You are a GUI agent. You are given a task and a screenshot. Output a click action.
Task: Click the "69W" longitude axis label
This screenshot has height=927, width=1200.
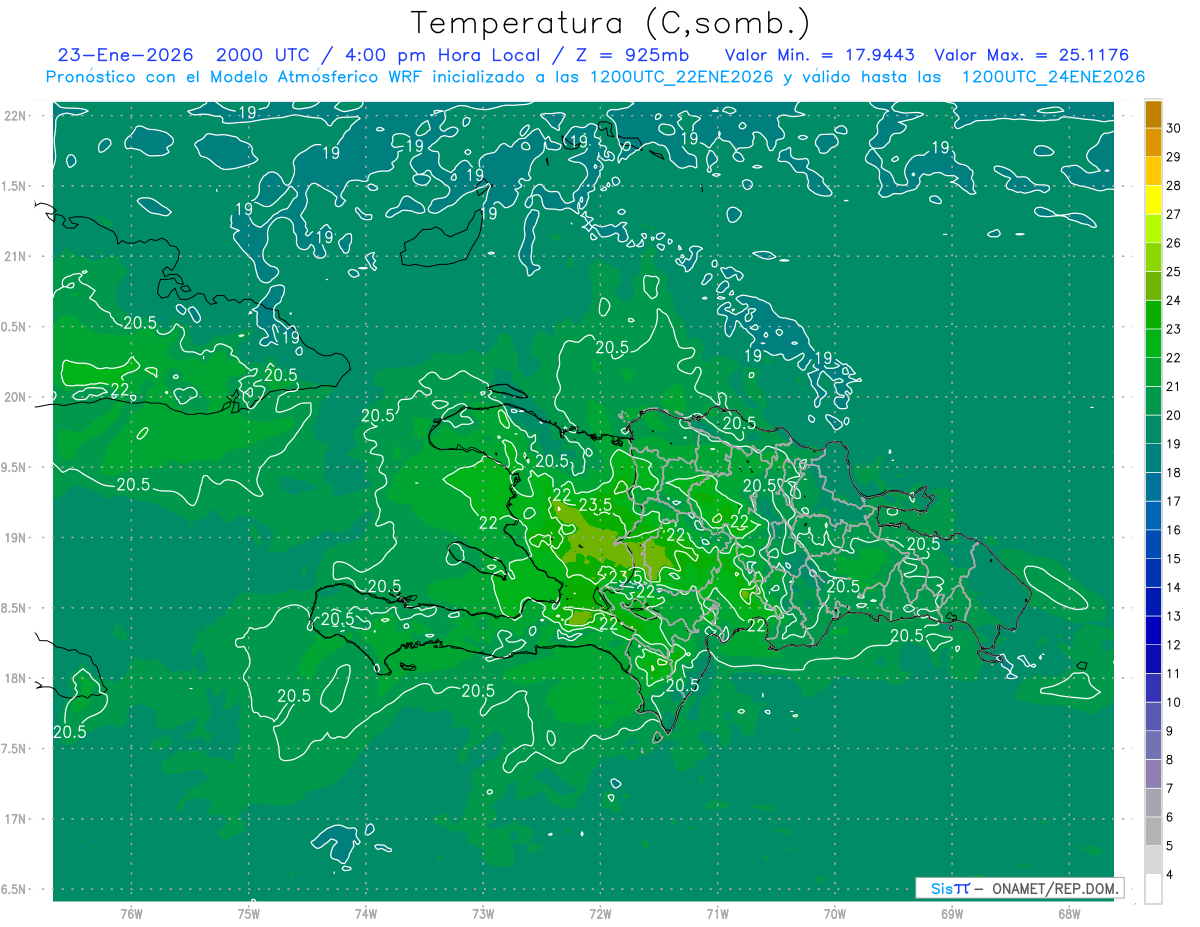pyautogui.click(x=952, y=913)
